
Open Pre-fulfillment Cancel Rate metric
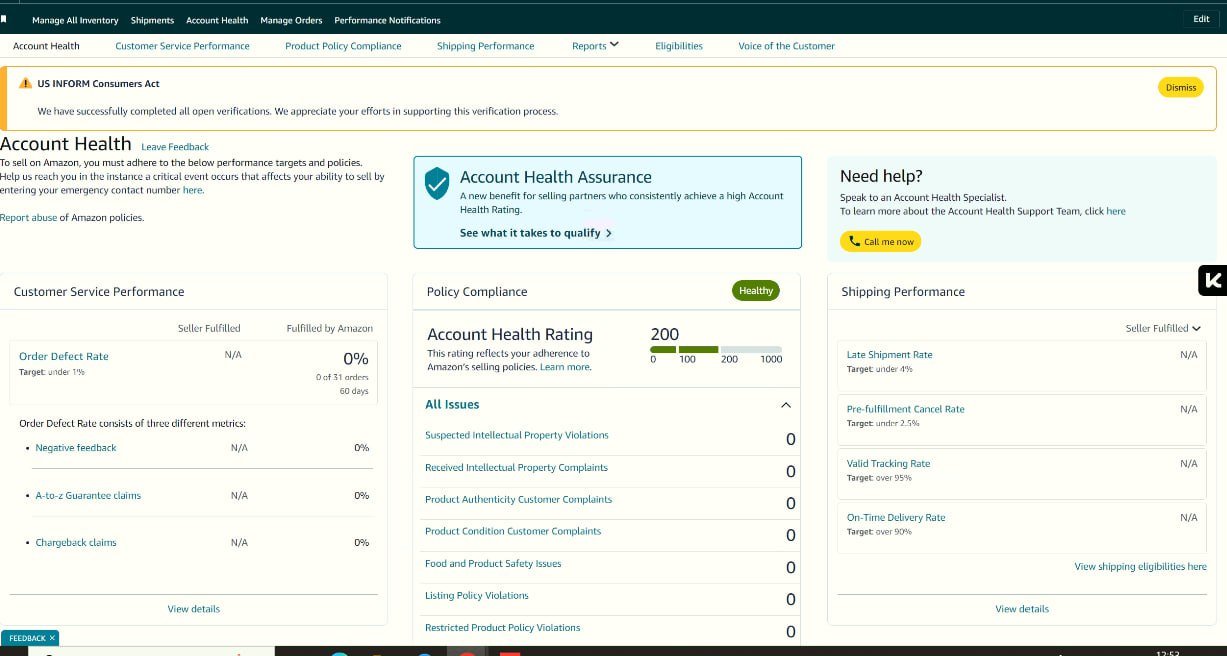(x=905, y=409)
